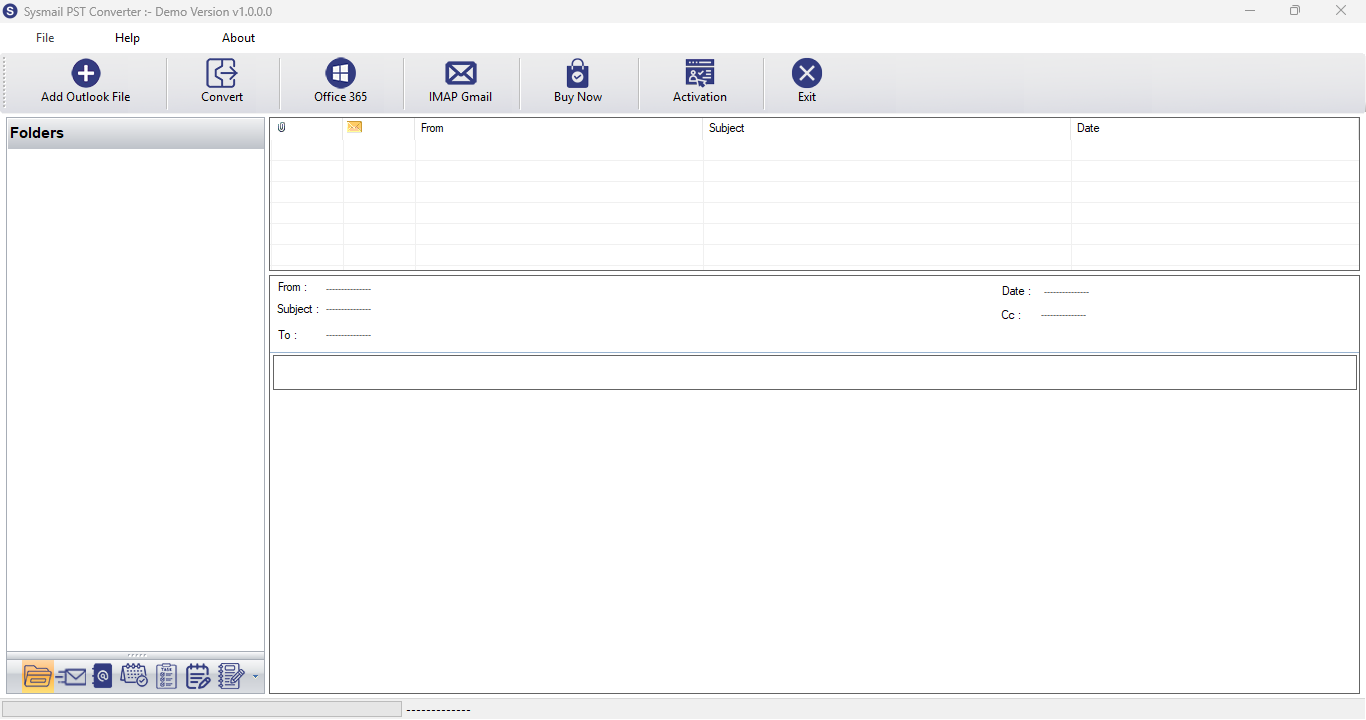Restore down the application window
This screenshot has height=720, width=1366.
(1295, 11)
